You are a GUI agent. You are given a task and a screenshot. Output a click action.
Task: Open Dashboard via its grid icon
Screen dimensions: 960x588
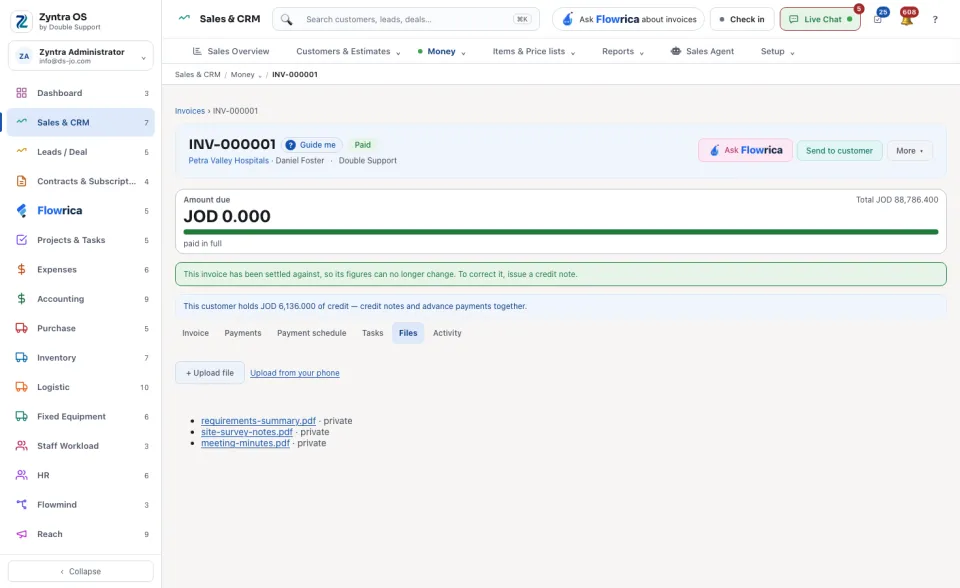(x=21, y=93)
